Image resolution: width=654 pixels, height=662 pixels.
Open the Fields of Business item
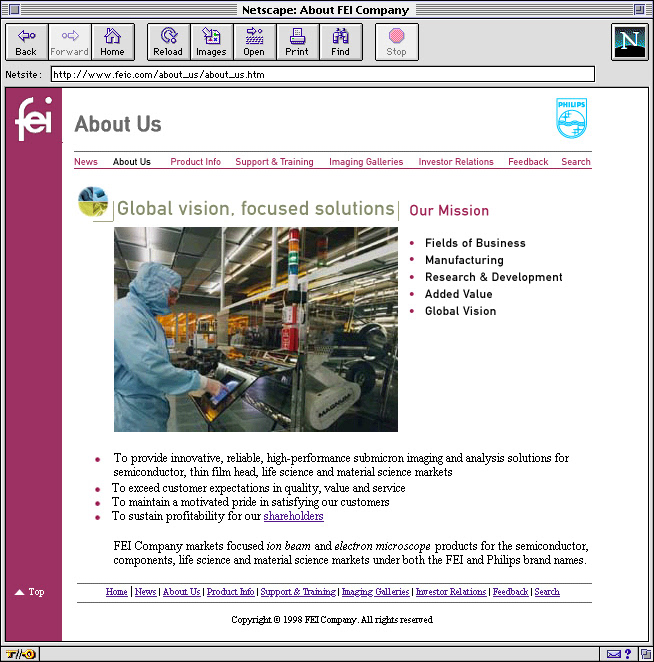coord(475,243)
